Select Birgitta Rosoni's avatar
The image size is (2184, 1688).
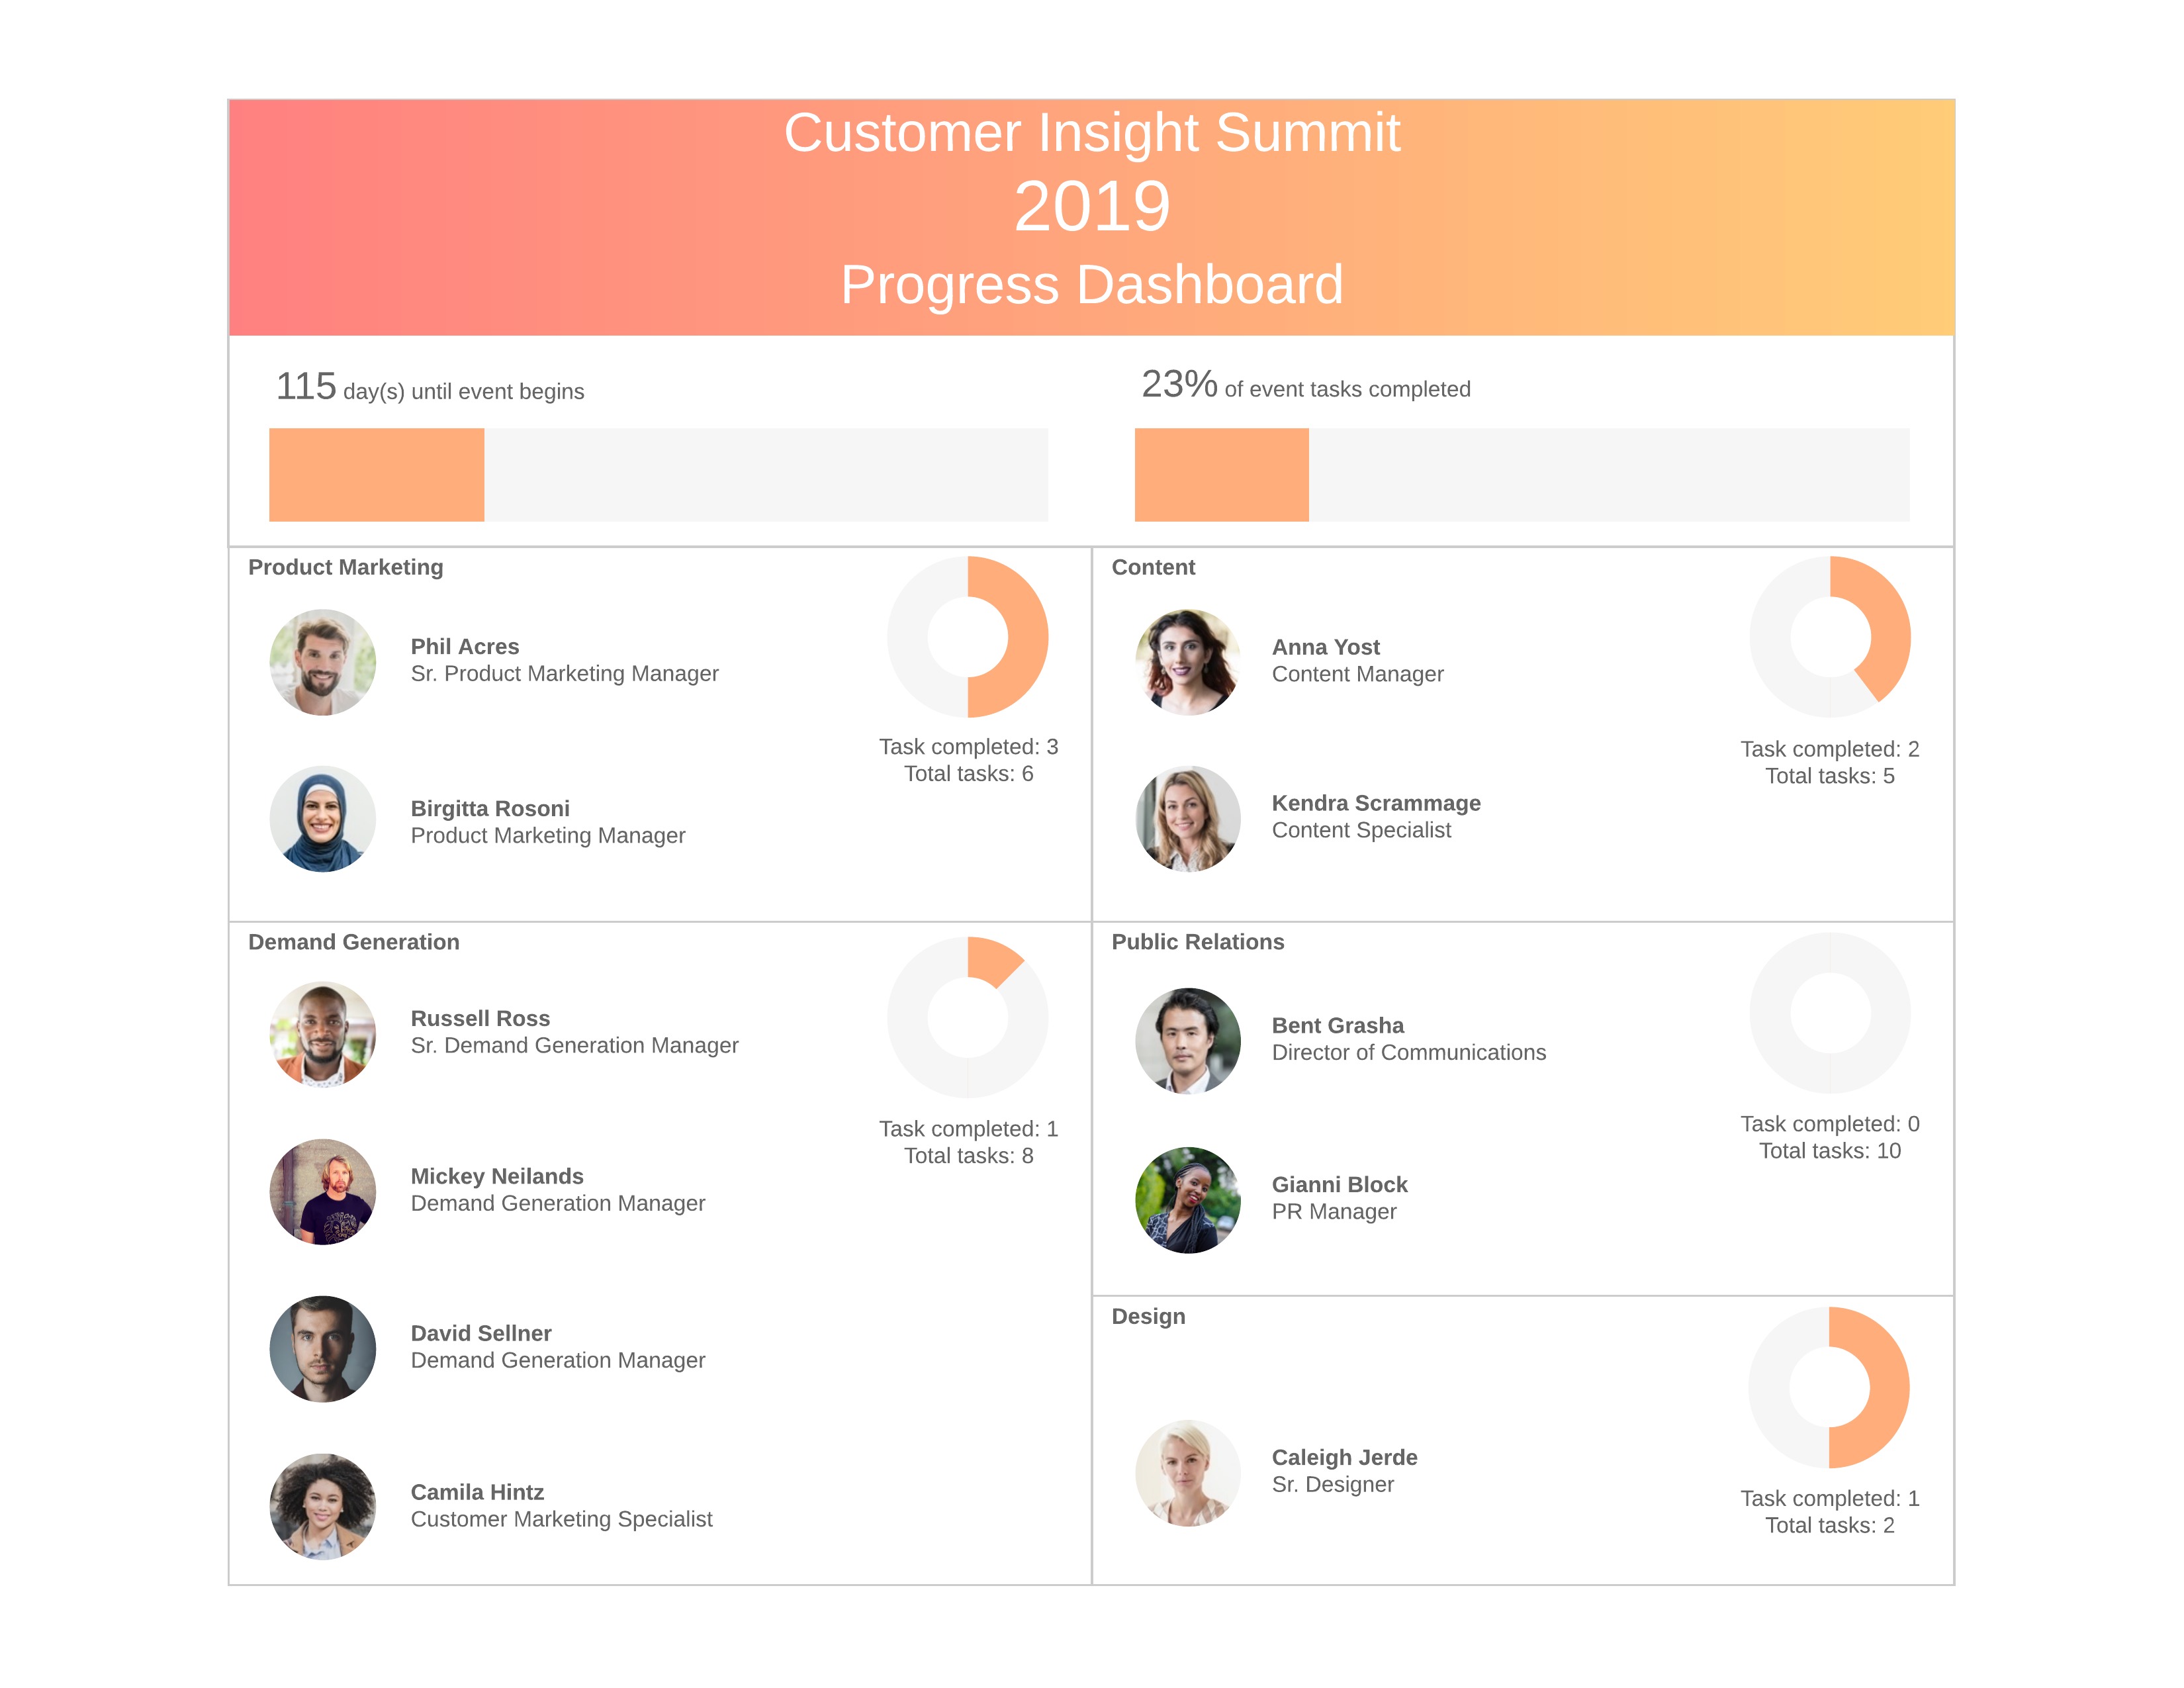pos(322,819)
